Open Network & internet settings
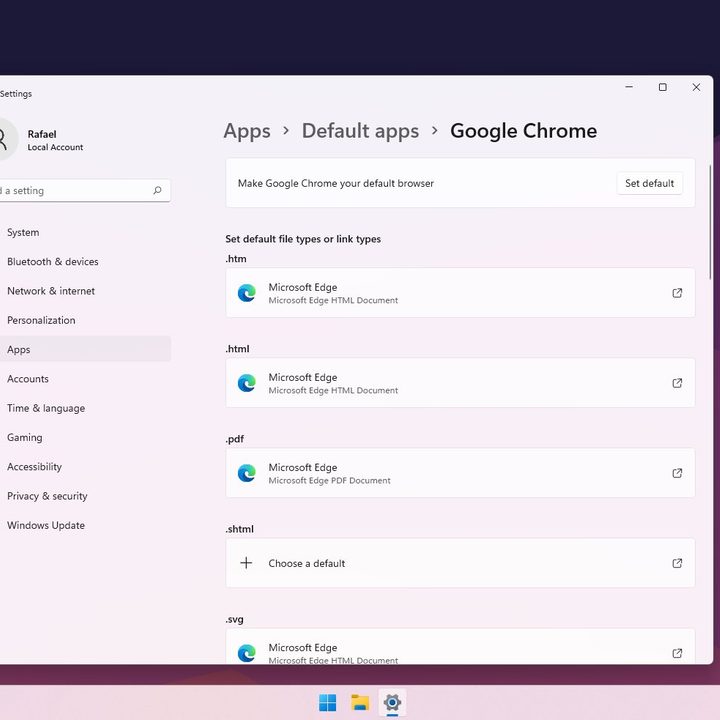 pos(85,291)
